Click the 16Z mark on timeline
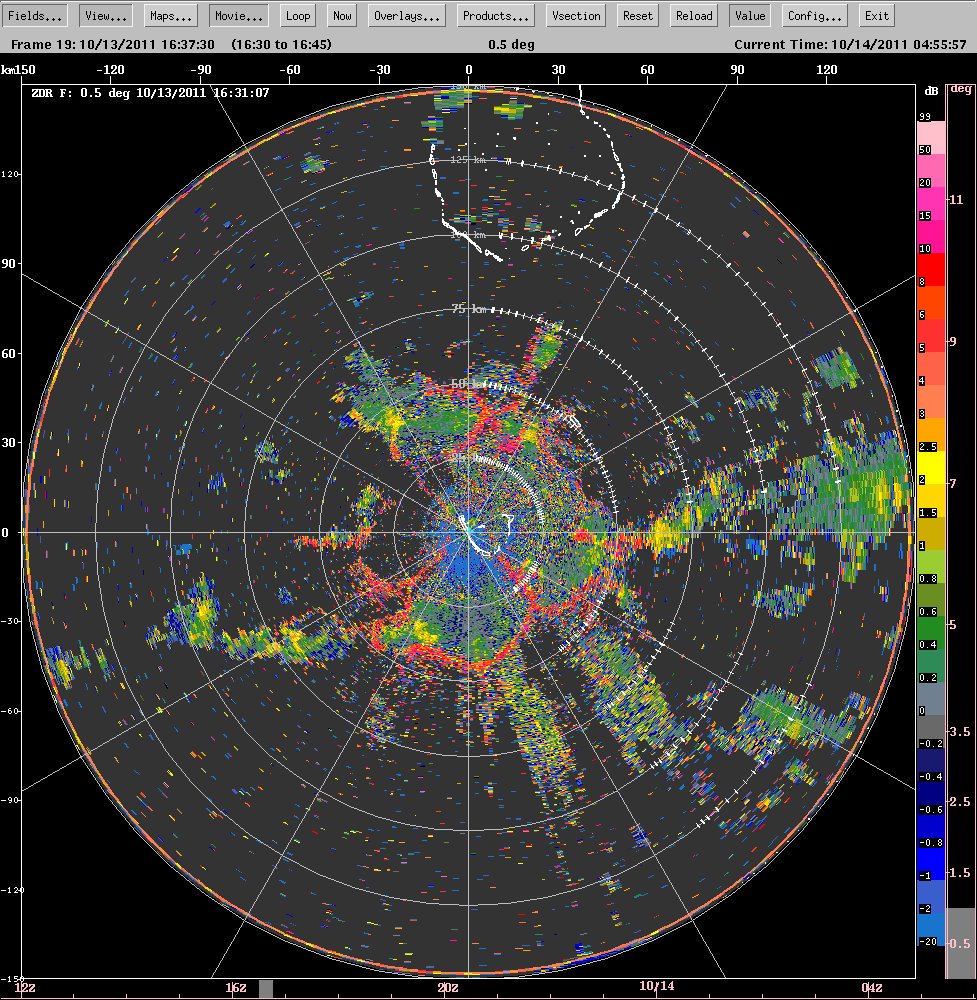Viewport: 977px width, 1000px height. pos(236,987)
